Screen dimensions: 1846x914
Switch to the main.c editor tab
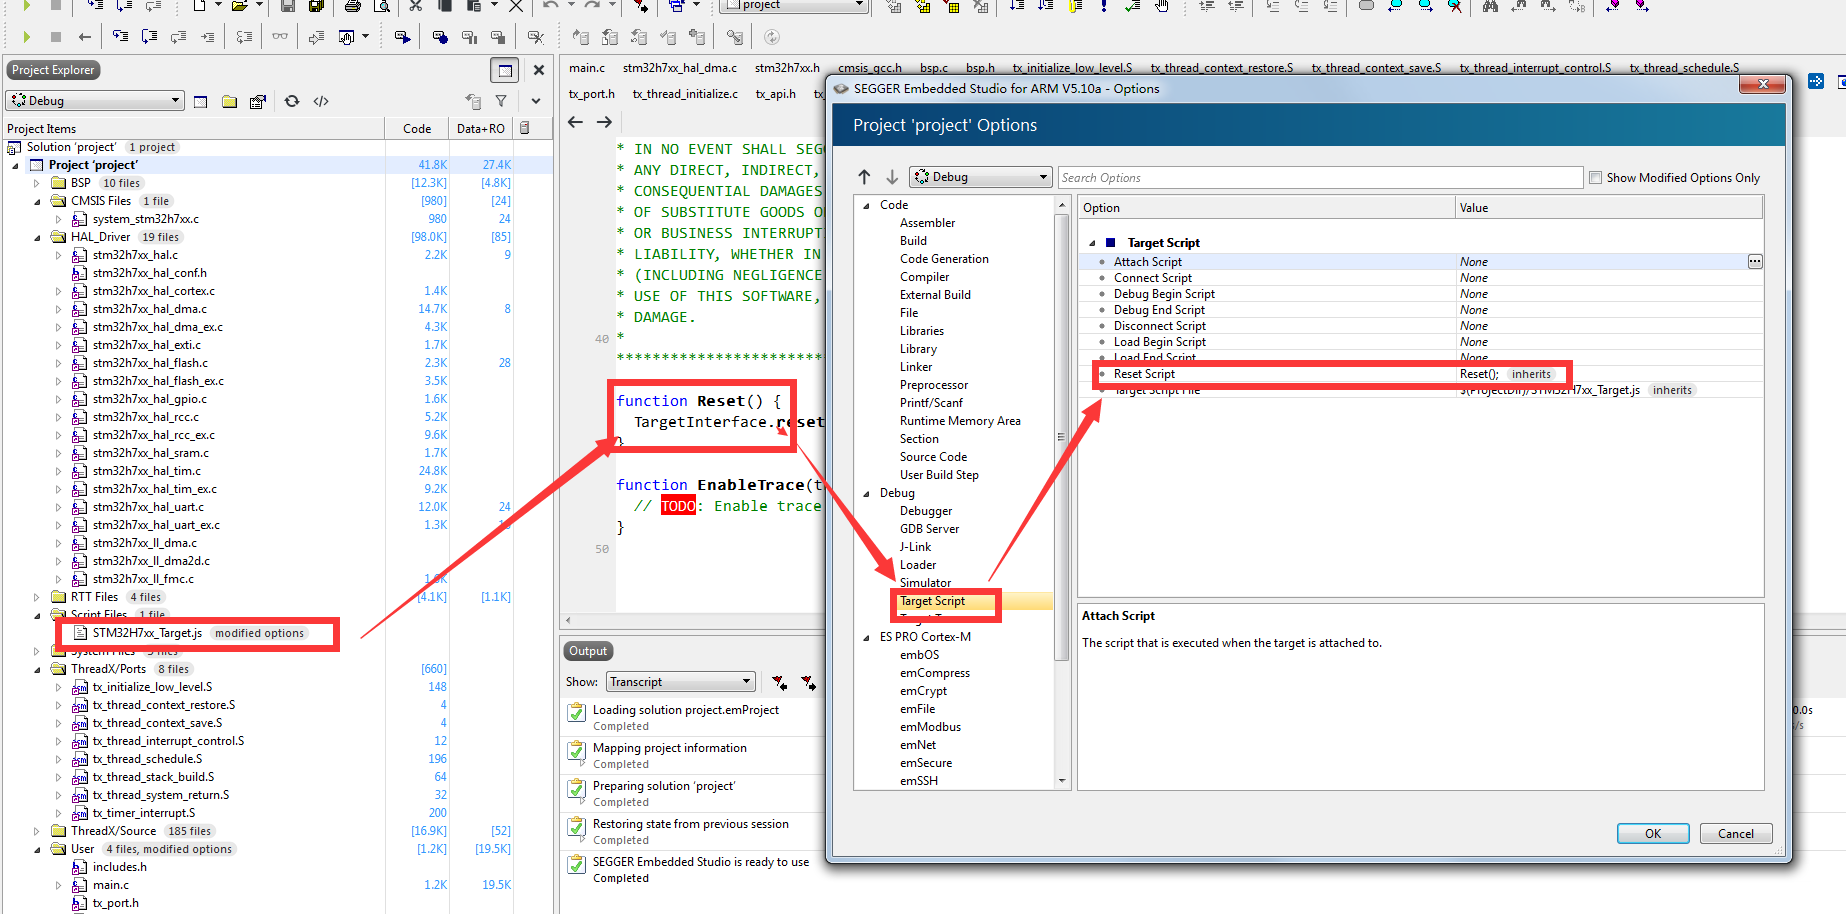587,68
